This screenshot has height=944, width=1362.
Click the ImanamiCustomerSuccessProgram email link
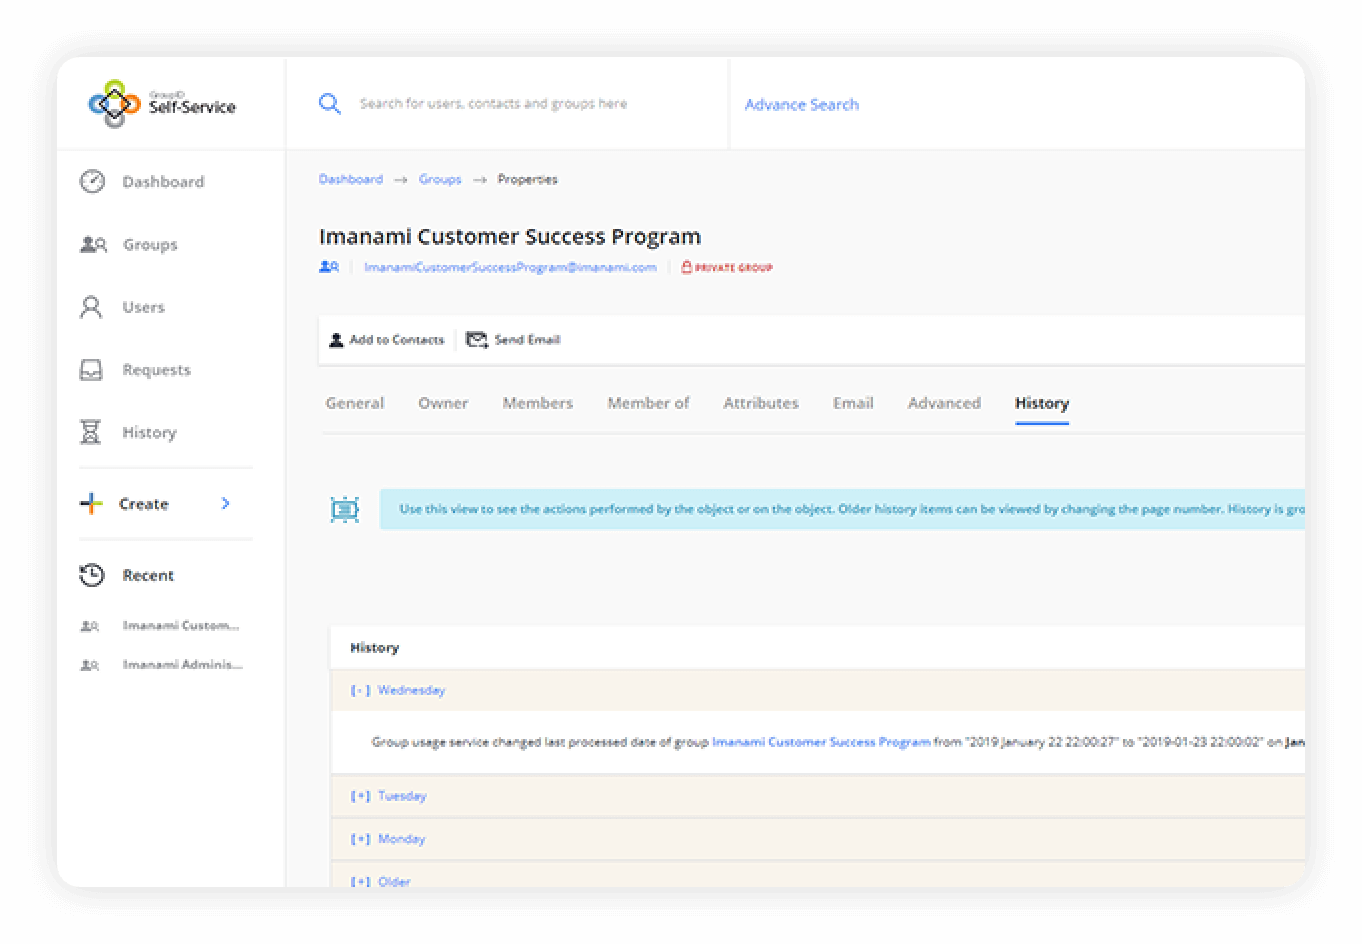coord(510,267)
